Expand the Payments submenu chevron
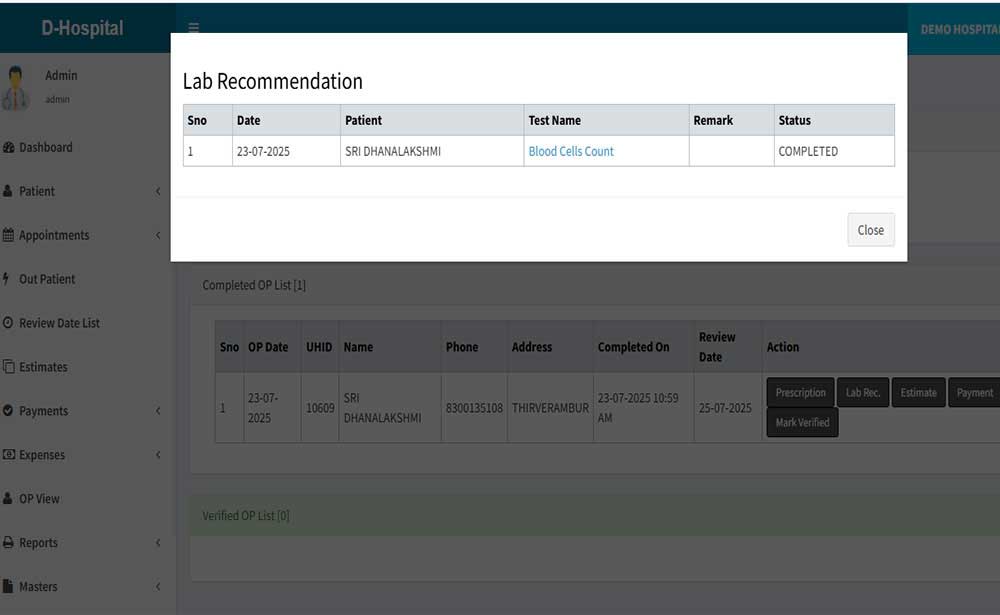This screenshot has width=1000, height=615. 158,411
